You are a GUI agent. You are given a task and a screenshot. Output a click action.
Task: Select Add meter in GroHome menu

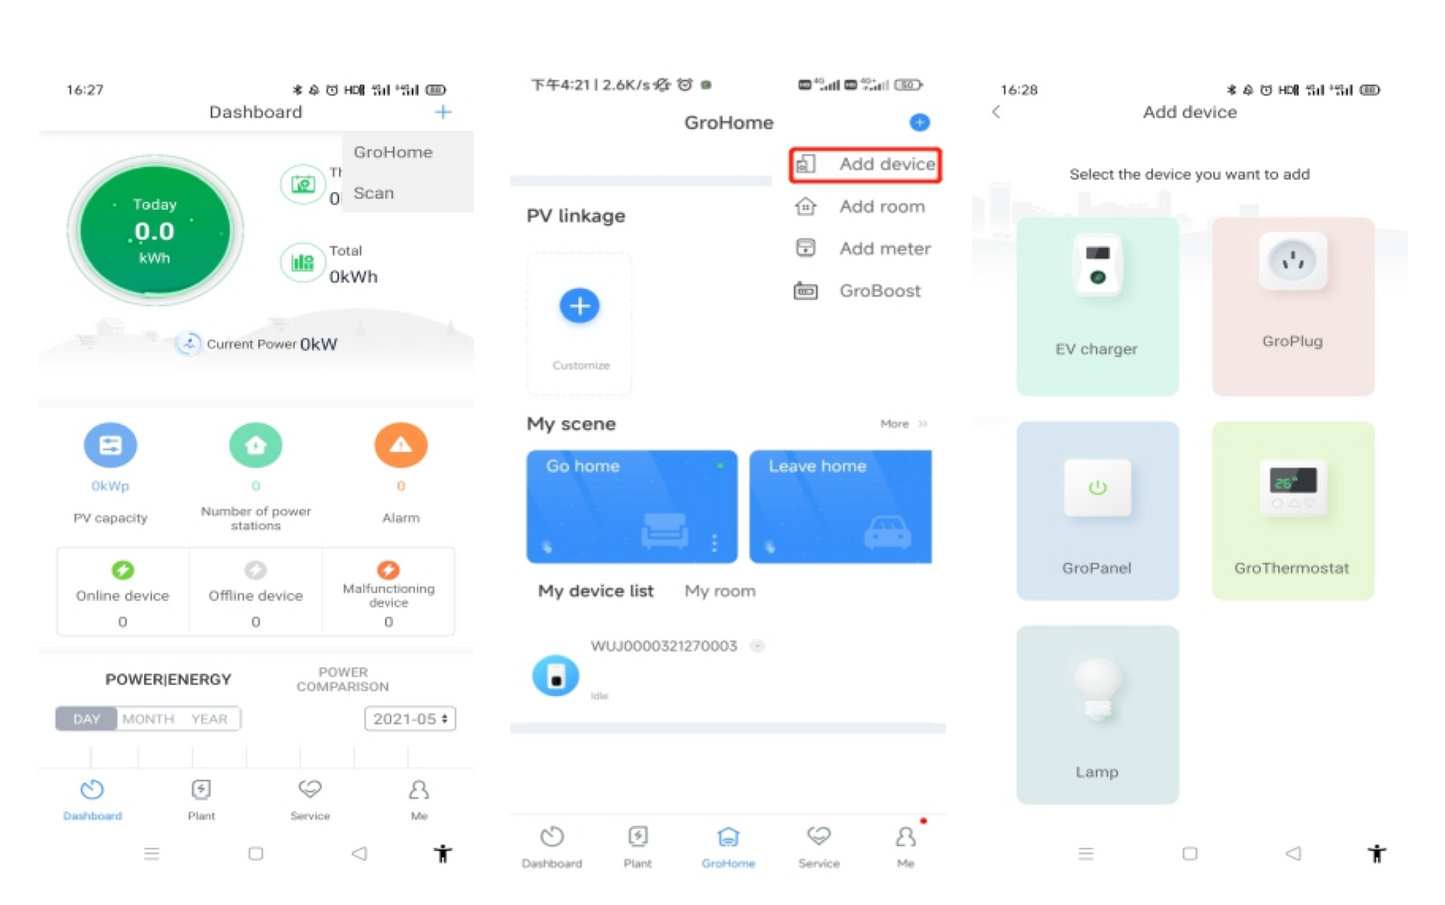pyautogui.click(x=863, y=248)
